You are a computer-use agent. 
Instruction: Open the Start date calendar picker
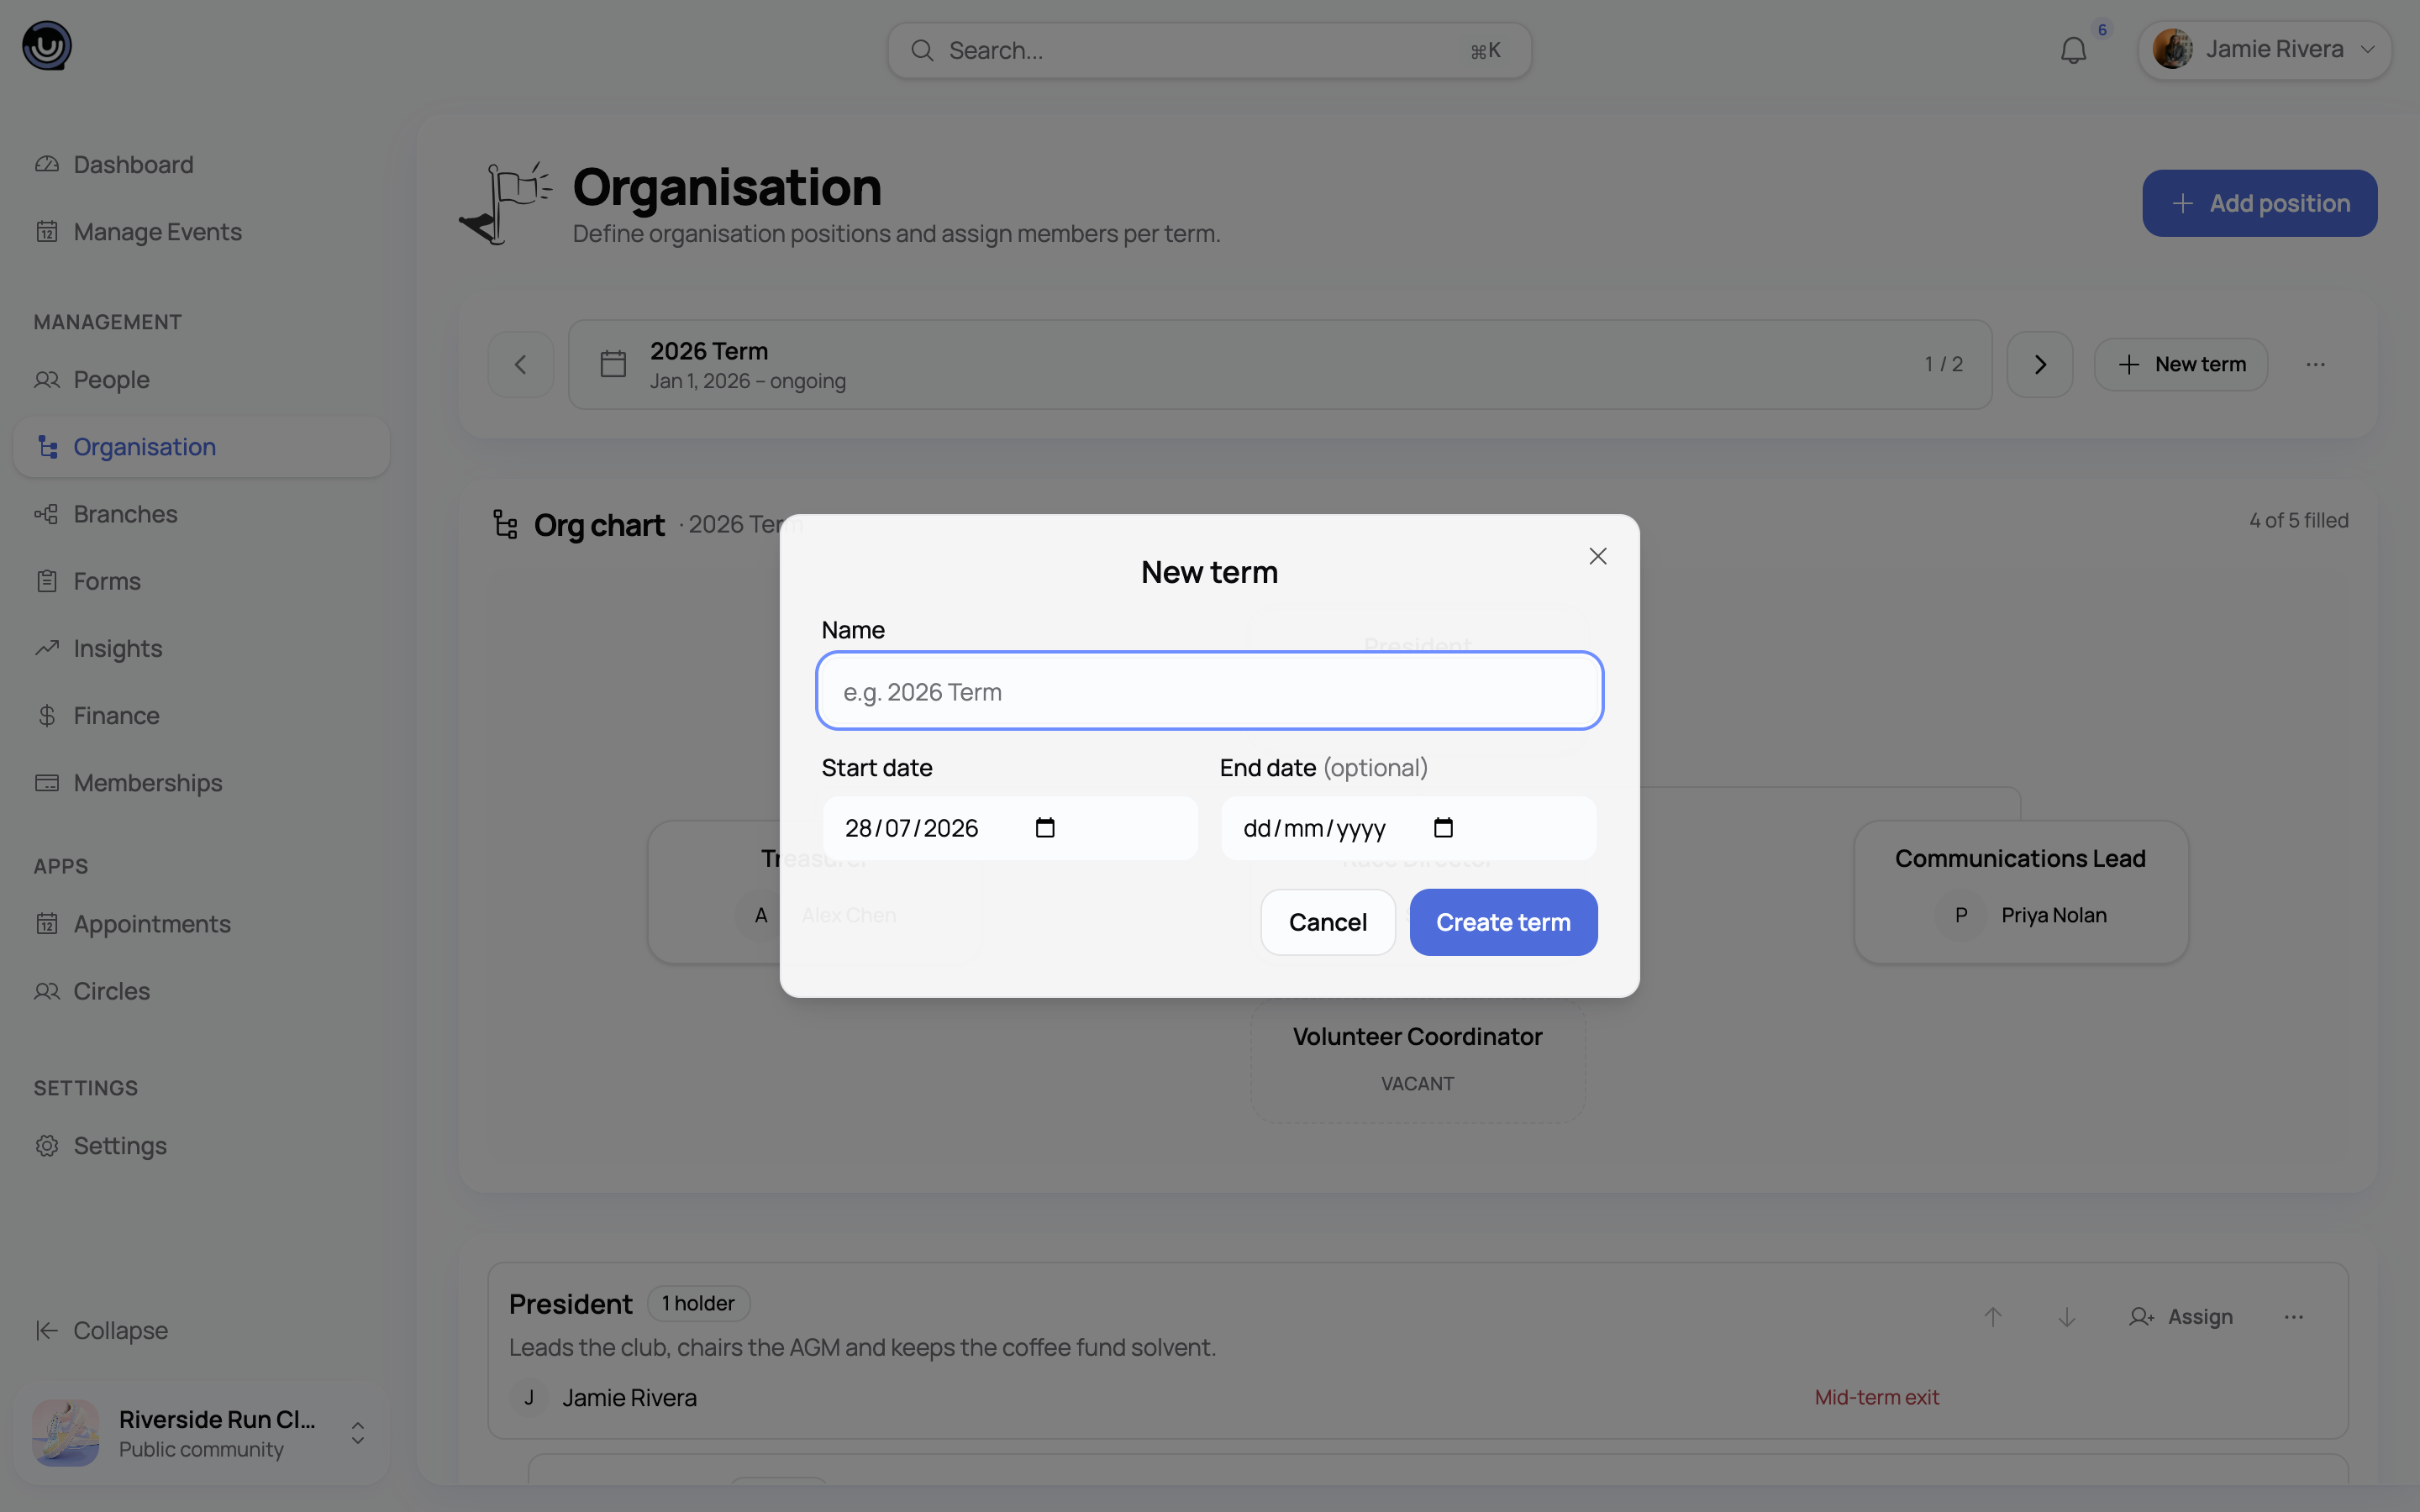1045,828
